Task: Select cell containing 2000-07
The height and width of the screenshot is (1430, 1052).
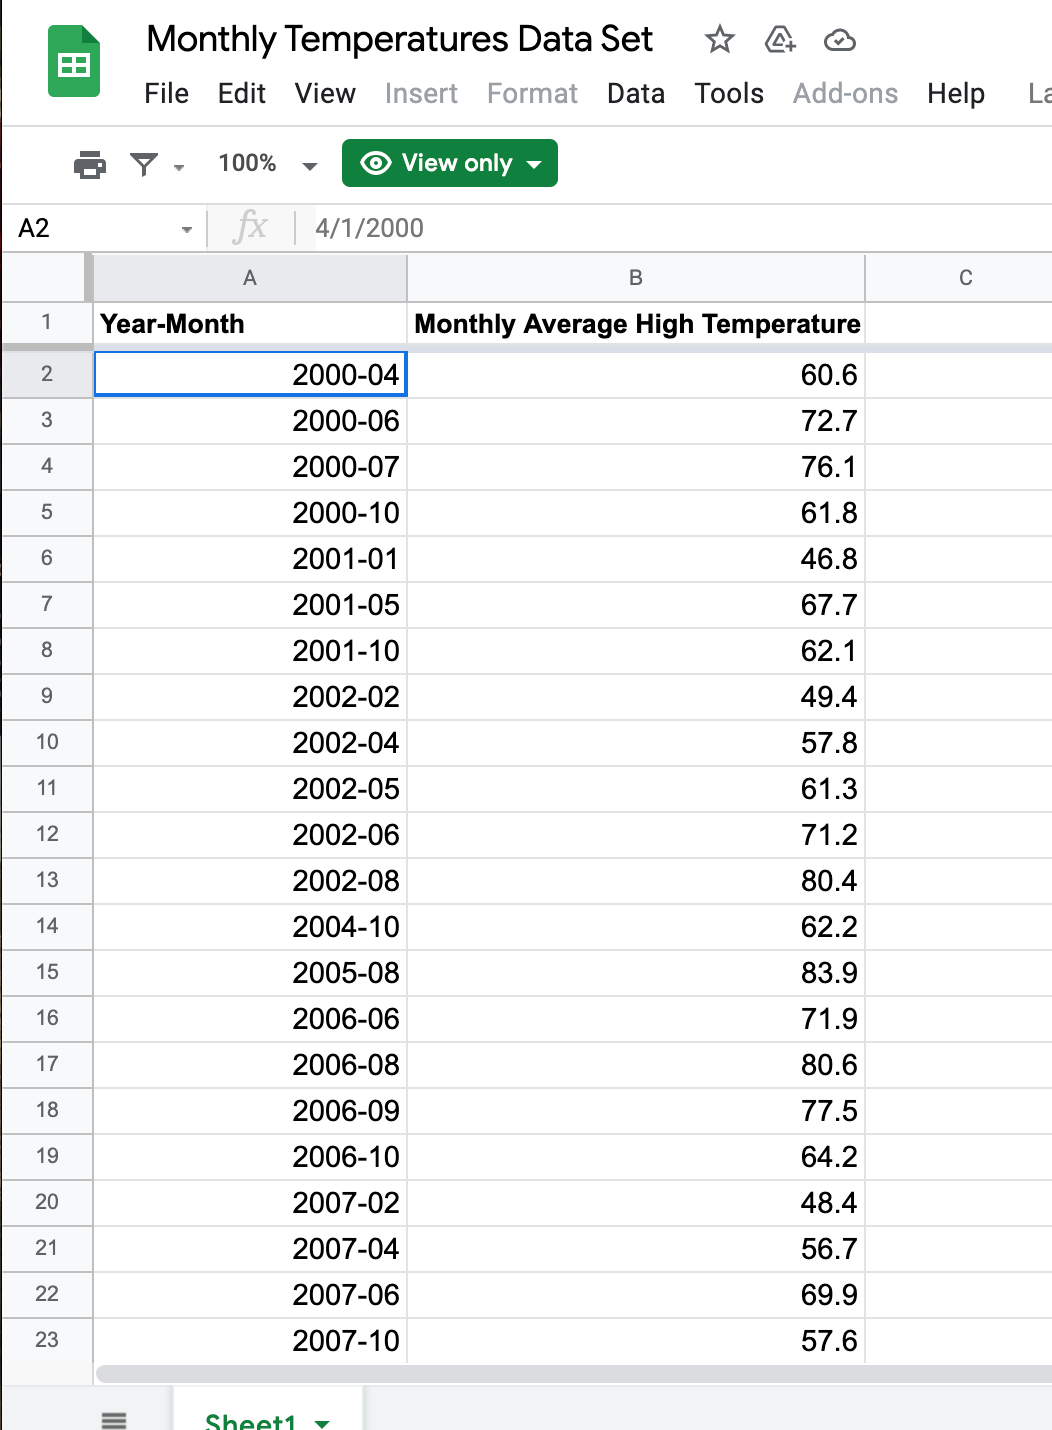Action: point(250,467)
